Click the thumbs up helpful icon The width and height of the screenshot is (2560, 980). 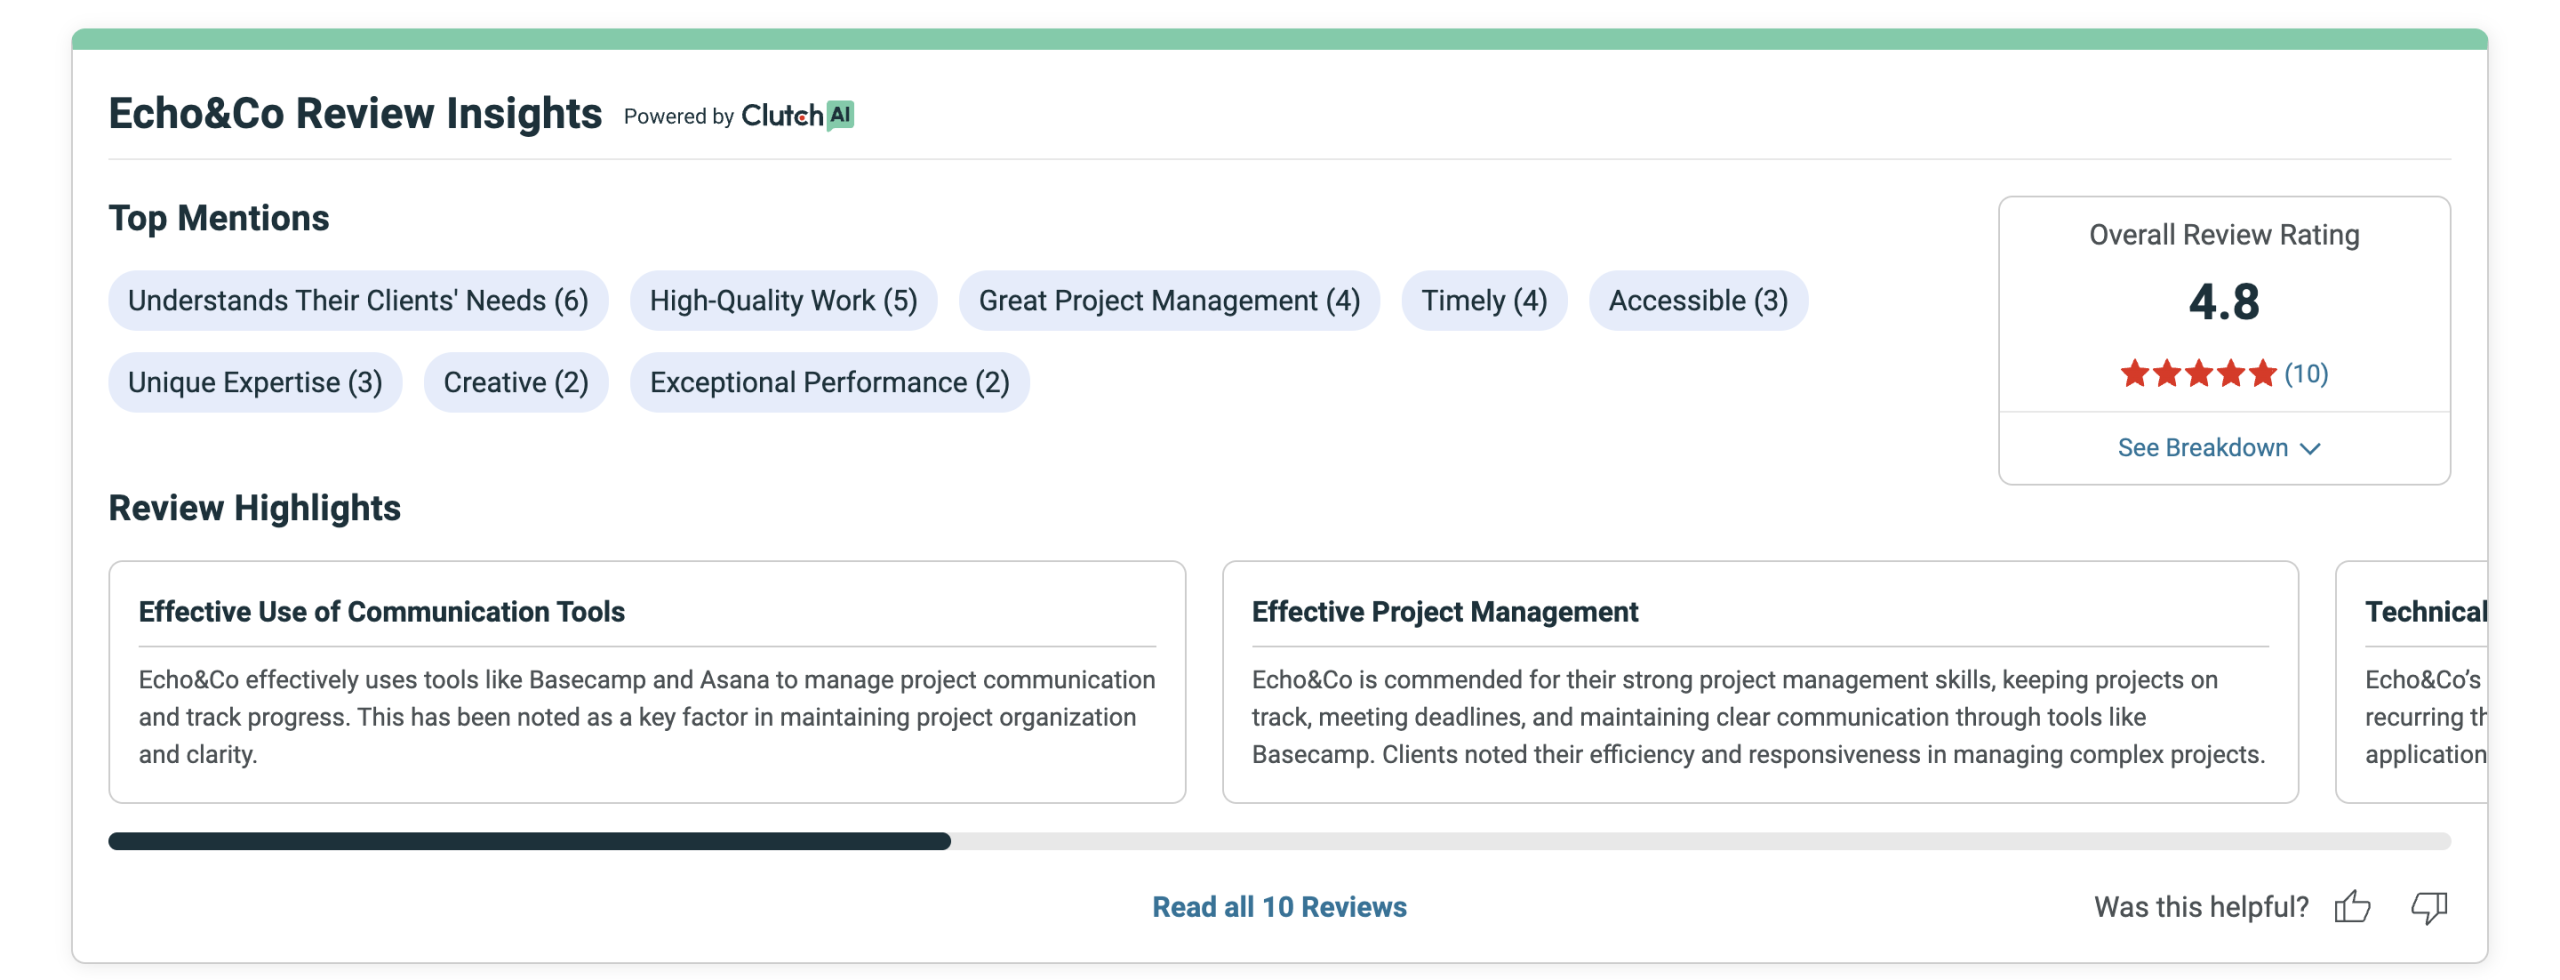click(x=2352, y=907)
